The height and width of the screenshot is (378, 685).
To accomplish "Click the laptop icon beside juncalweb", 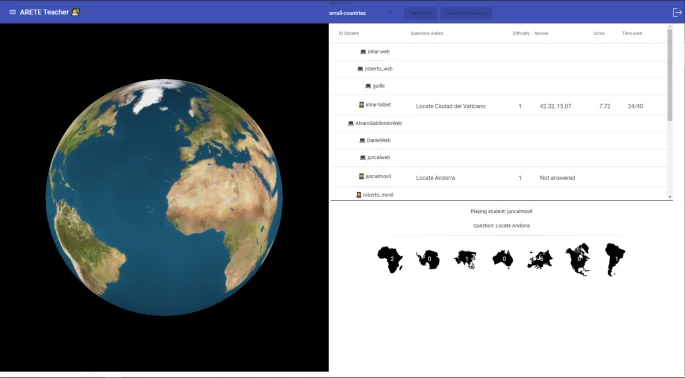I will tap(362, 157).
